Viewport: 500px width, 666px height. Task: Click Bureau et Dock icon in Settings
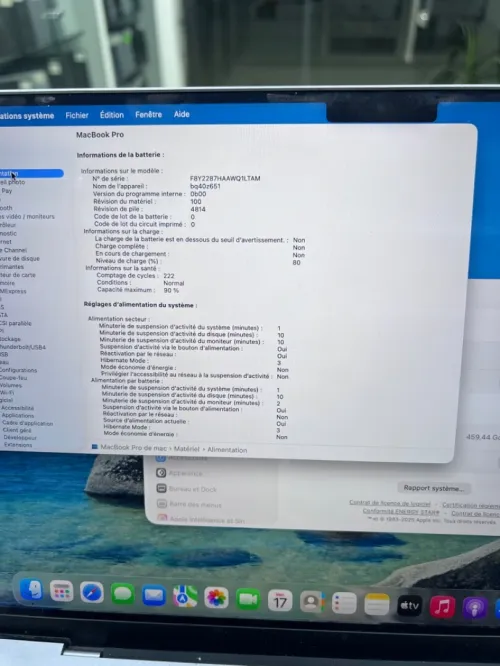[161, 488]
